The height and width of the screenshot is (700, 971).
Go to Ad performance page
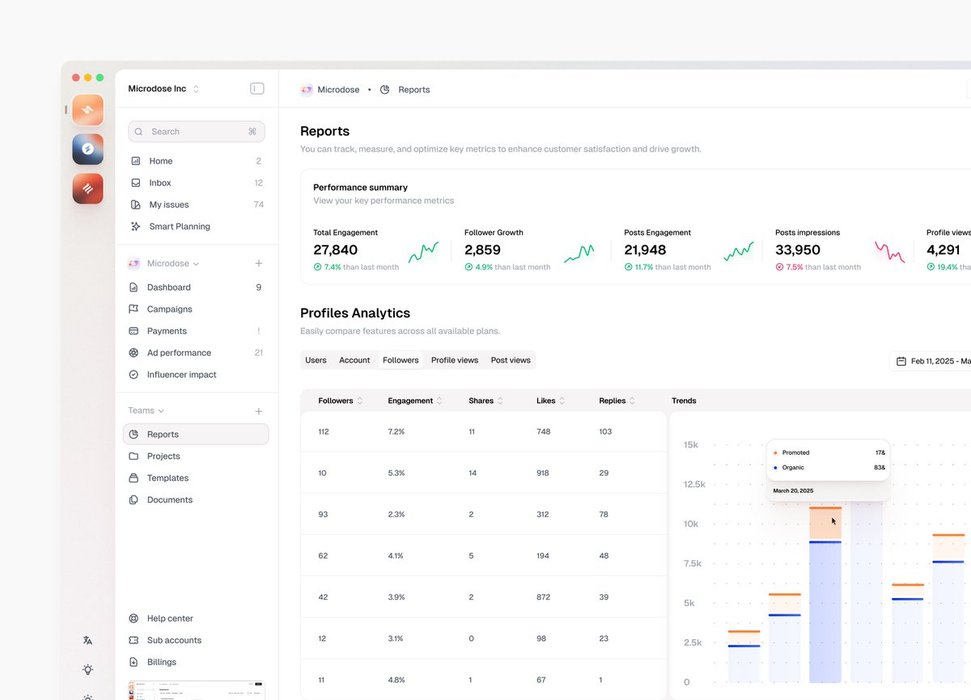pos(178,353)
